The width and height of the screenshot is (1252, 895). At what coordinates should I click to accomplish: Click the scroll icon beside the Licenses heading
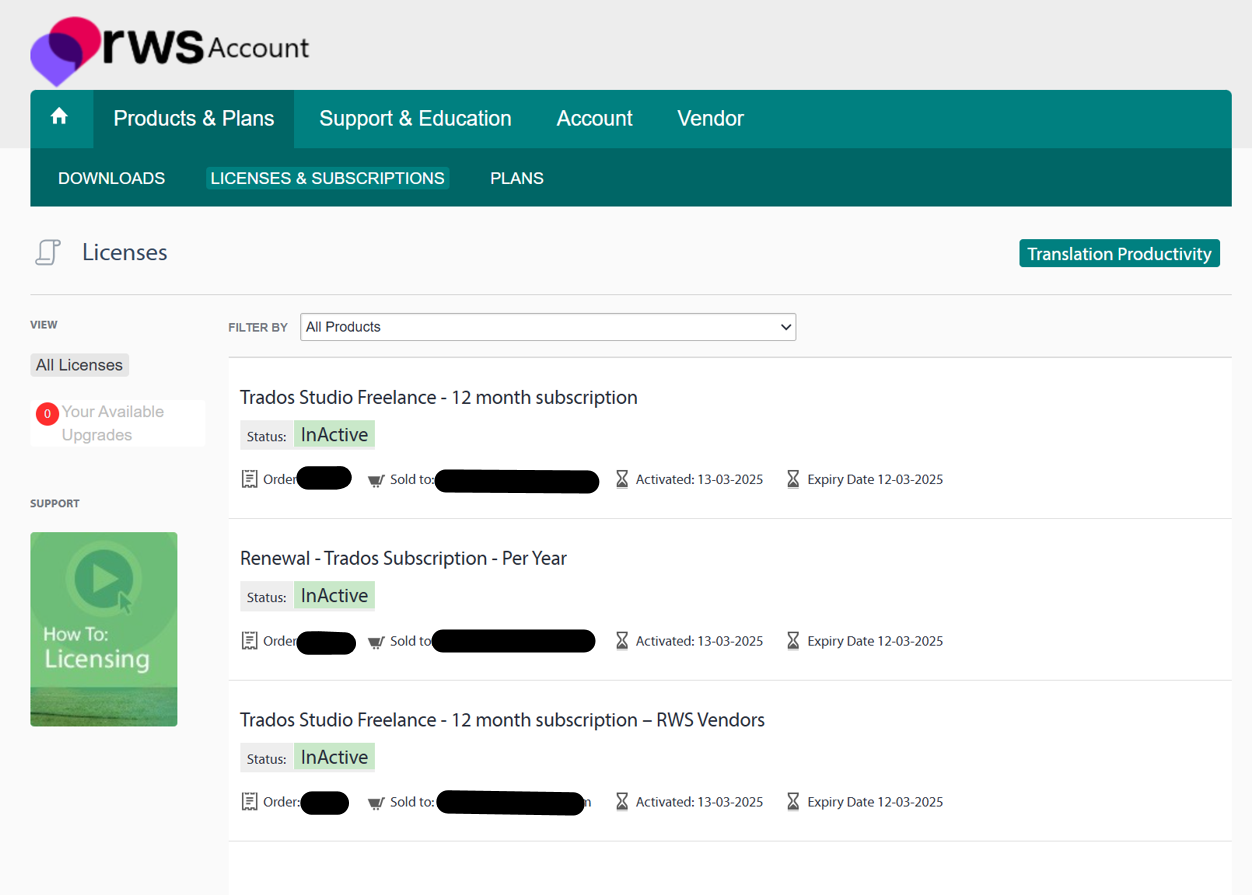47,252
